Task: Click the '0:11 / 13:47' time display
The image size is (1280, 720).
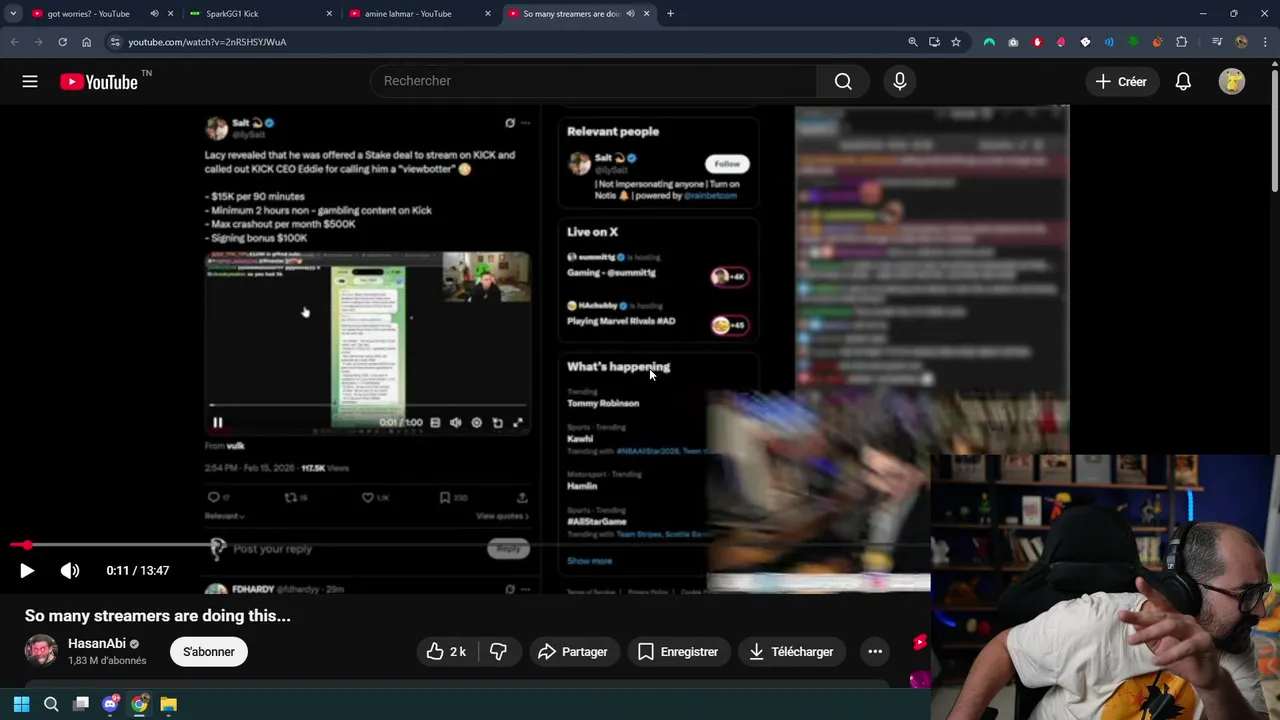Action: click(138, 570)
